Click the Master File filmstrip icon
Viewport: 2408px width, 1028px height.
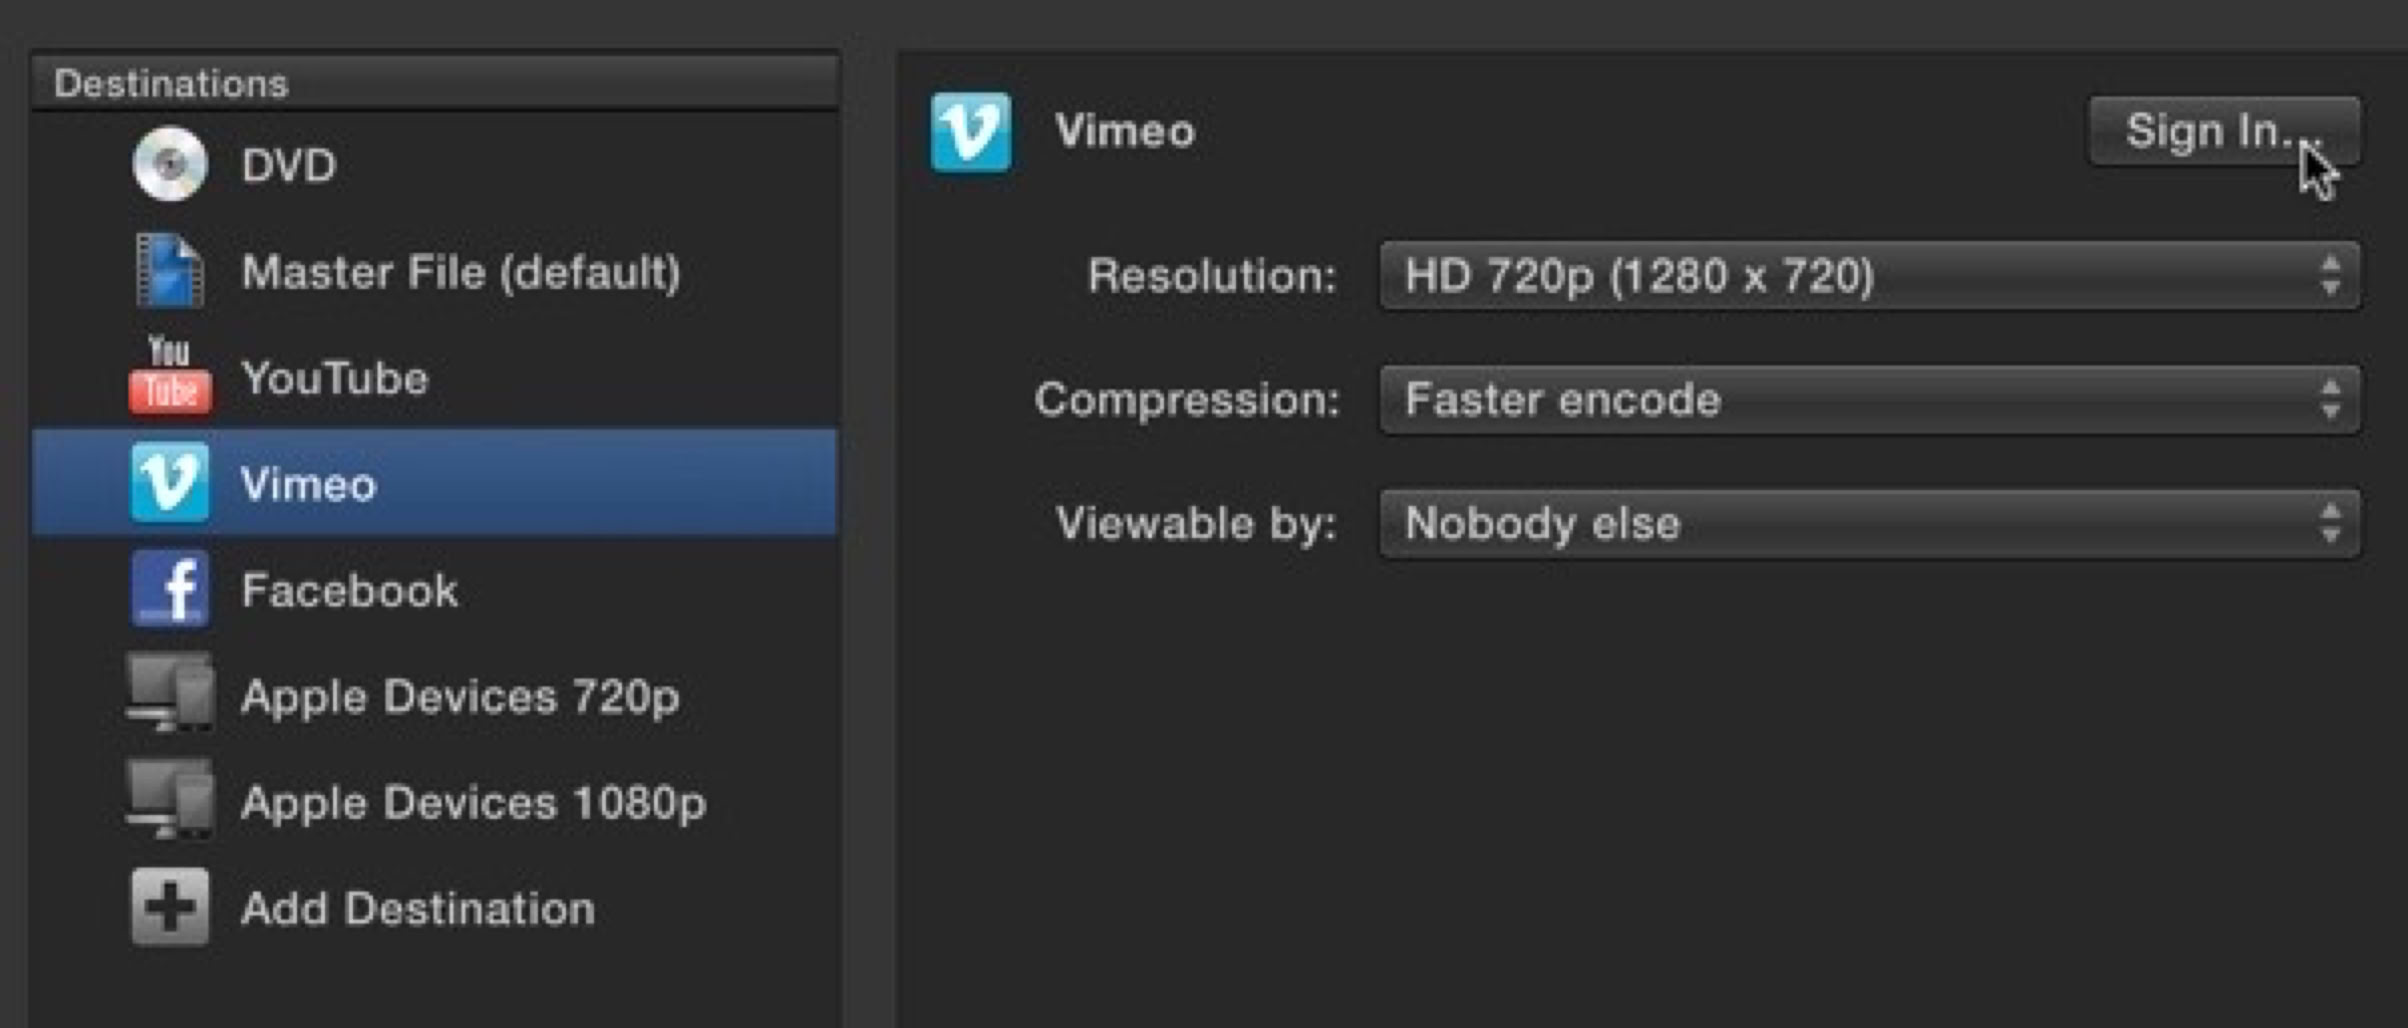tap(170, 270)
